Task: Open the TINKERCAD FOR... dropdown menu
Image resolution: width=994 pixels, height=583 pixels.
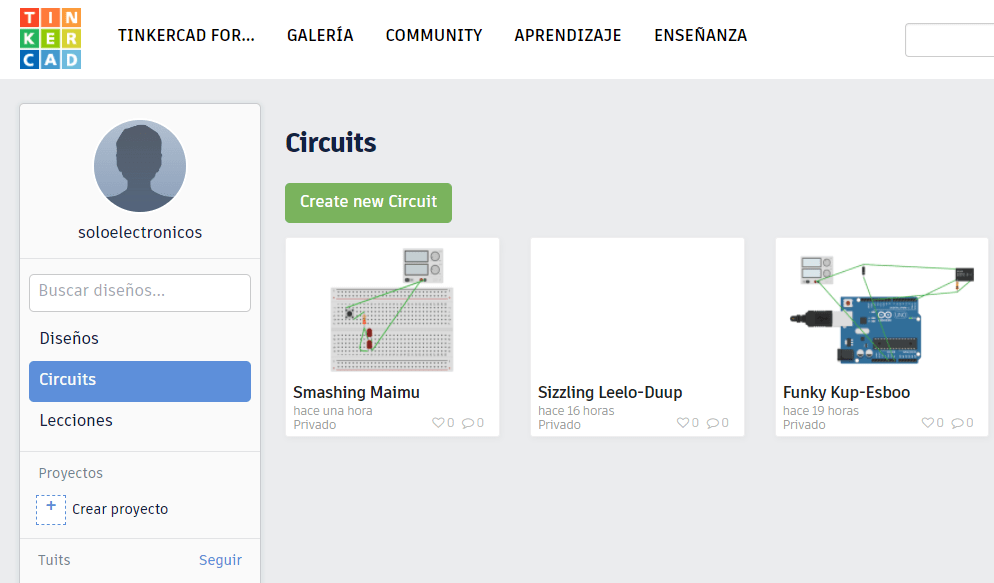Action: (186, 35)
